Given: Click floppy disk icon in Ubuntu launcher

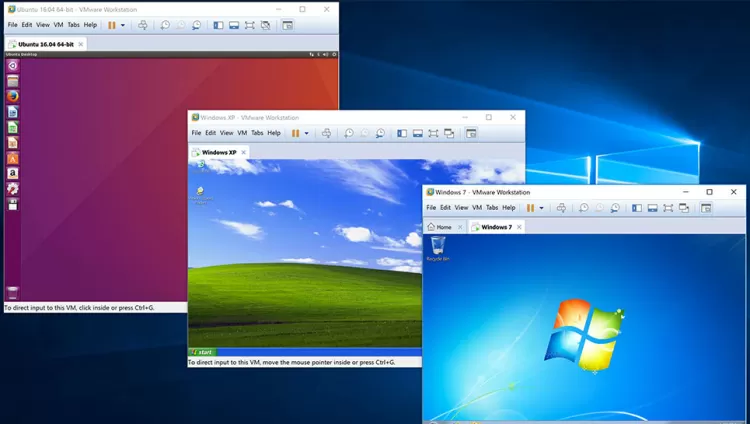Looking at the screenshot, I should (13, 204).
